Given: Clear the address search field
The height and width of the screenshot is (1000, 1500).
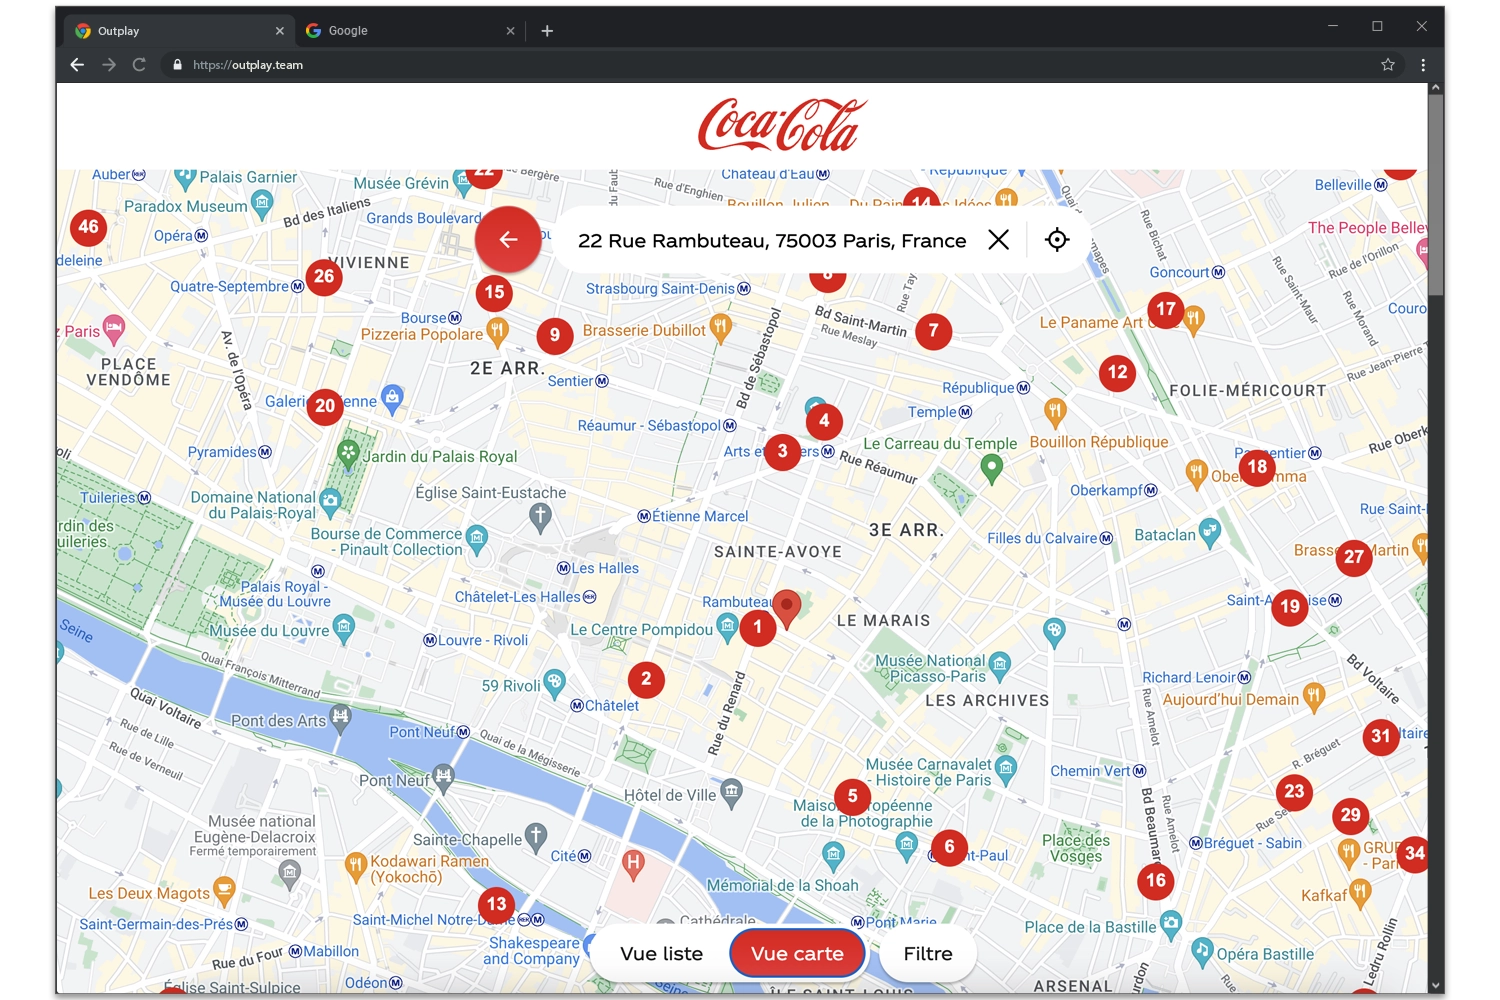Looking at the screenshot, I should [998, 240].
